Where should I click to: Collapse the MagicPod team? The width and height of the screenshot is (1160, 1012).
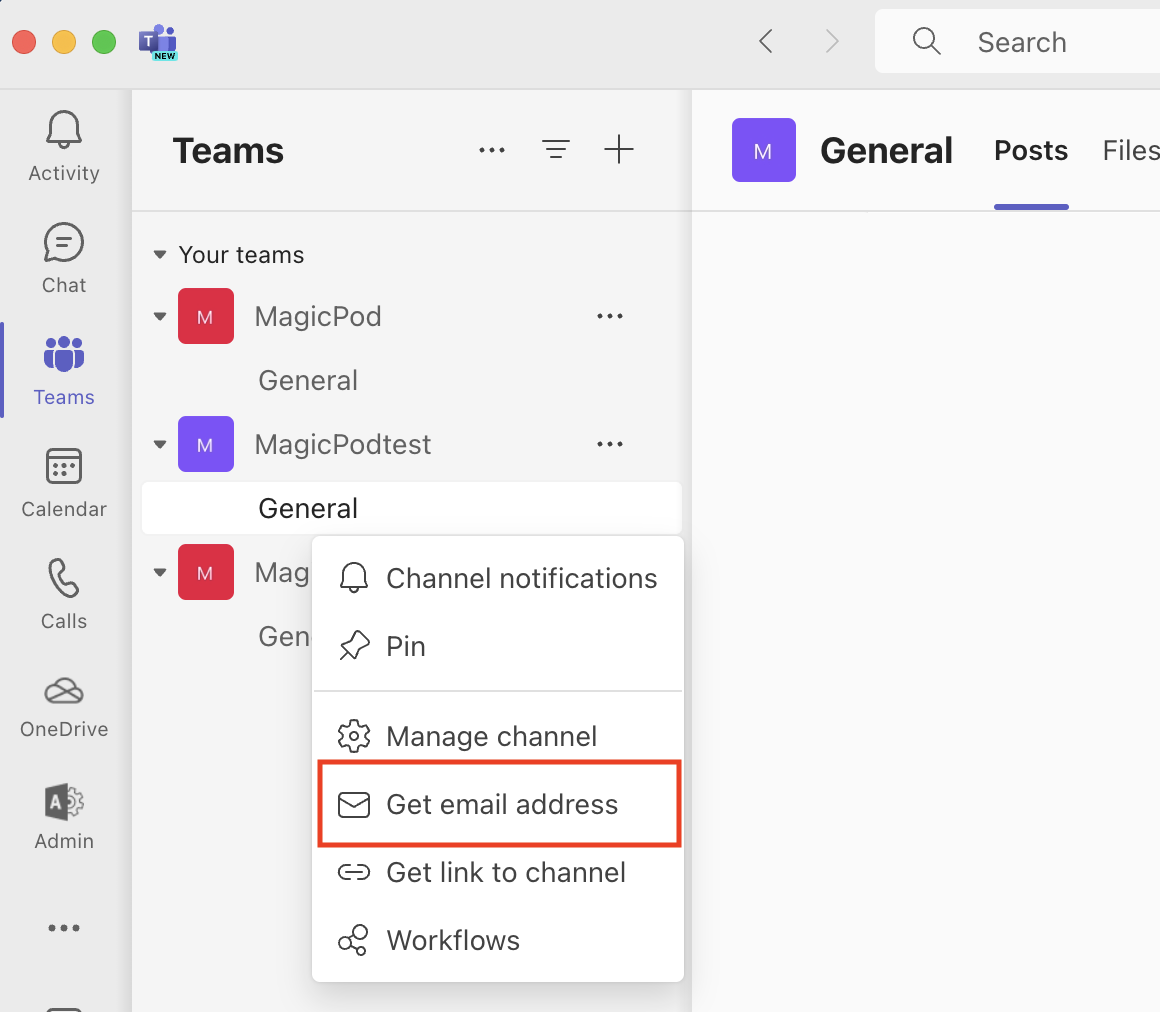[160, 317]
